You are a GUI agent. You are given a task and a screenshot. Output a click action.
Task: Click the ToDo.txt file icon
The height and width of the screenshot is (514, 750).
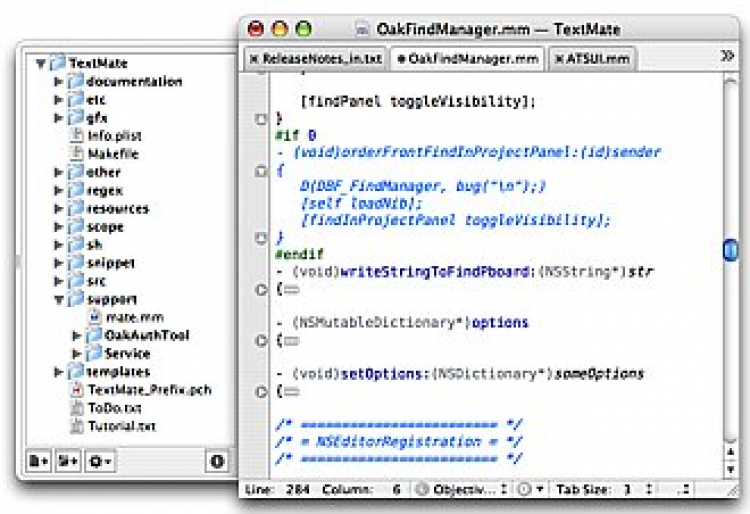click(x=77, y=408)
